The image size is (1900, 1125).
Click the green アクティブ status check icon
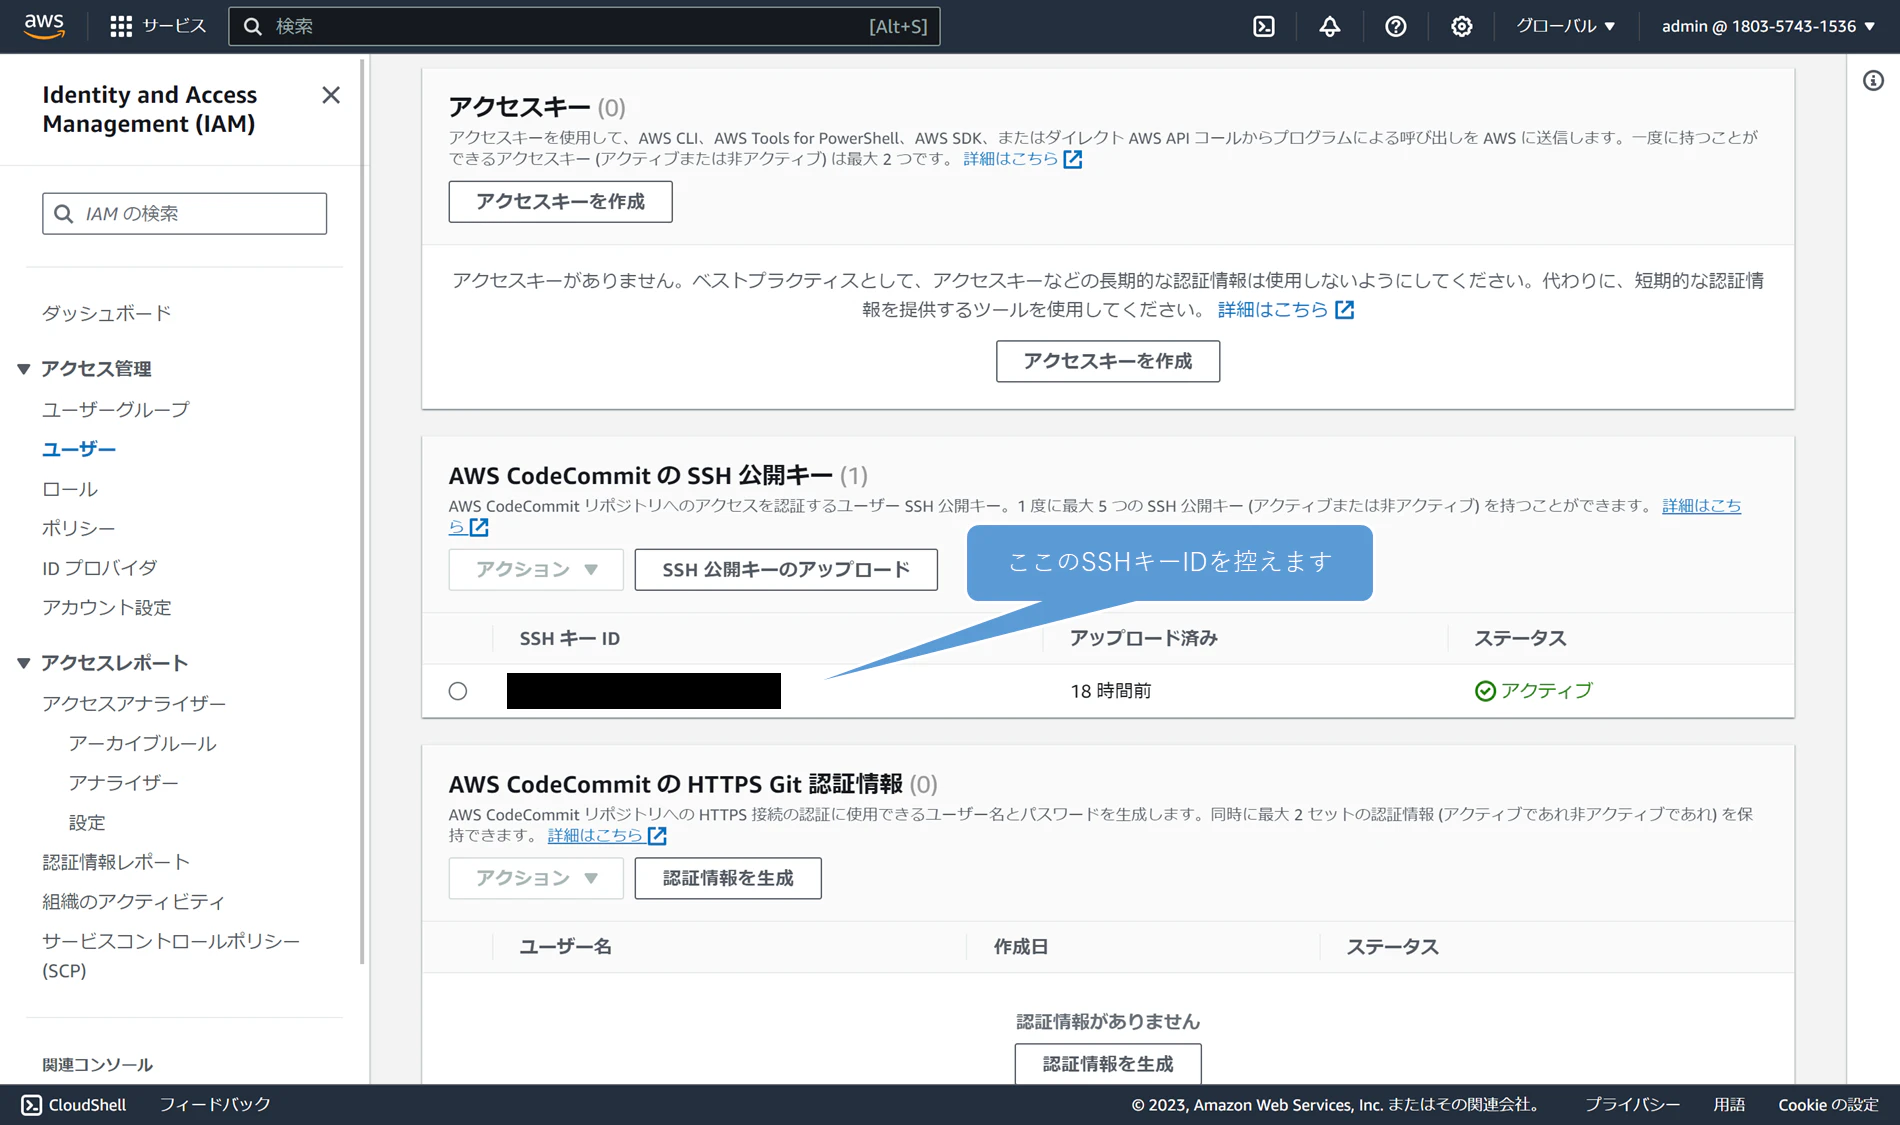[1485, 691]
